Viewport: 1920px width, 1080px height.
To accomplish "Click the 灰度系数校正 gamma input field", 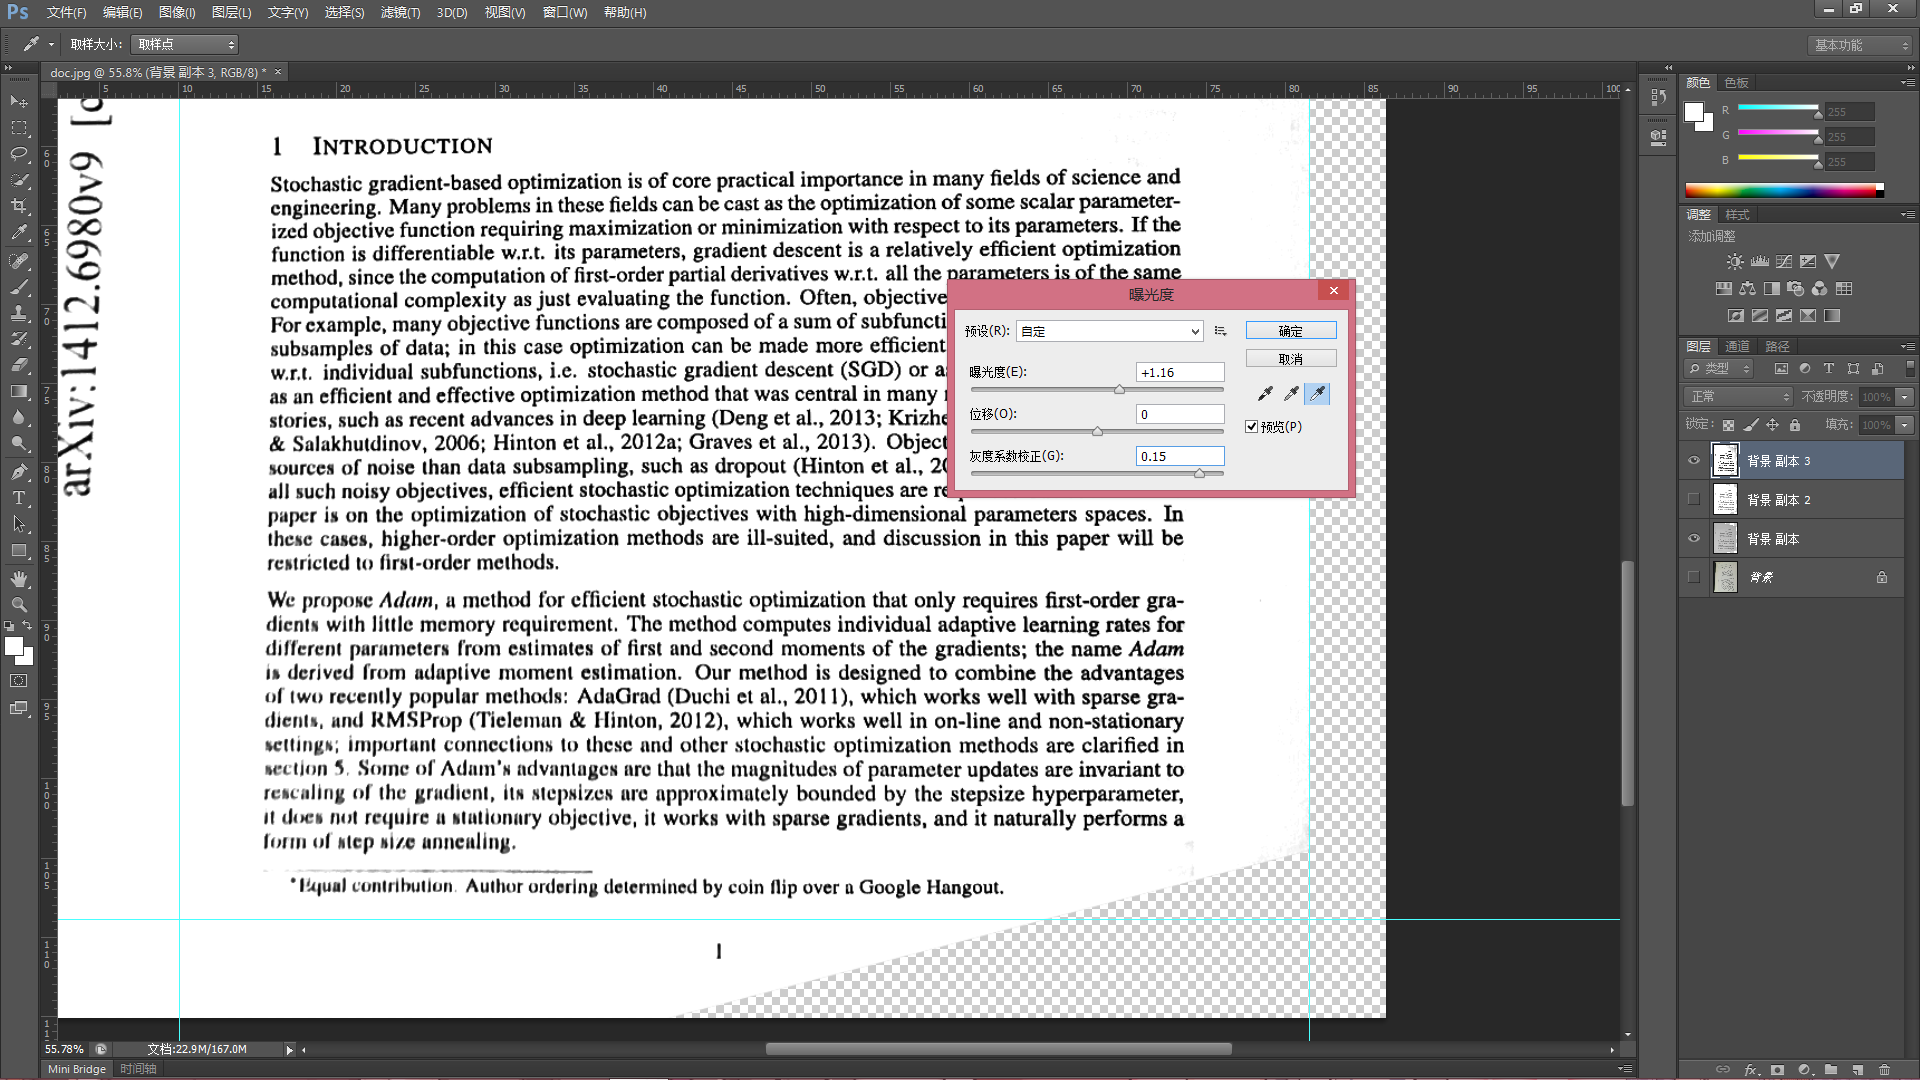I will click(x=1180, y=456).
